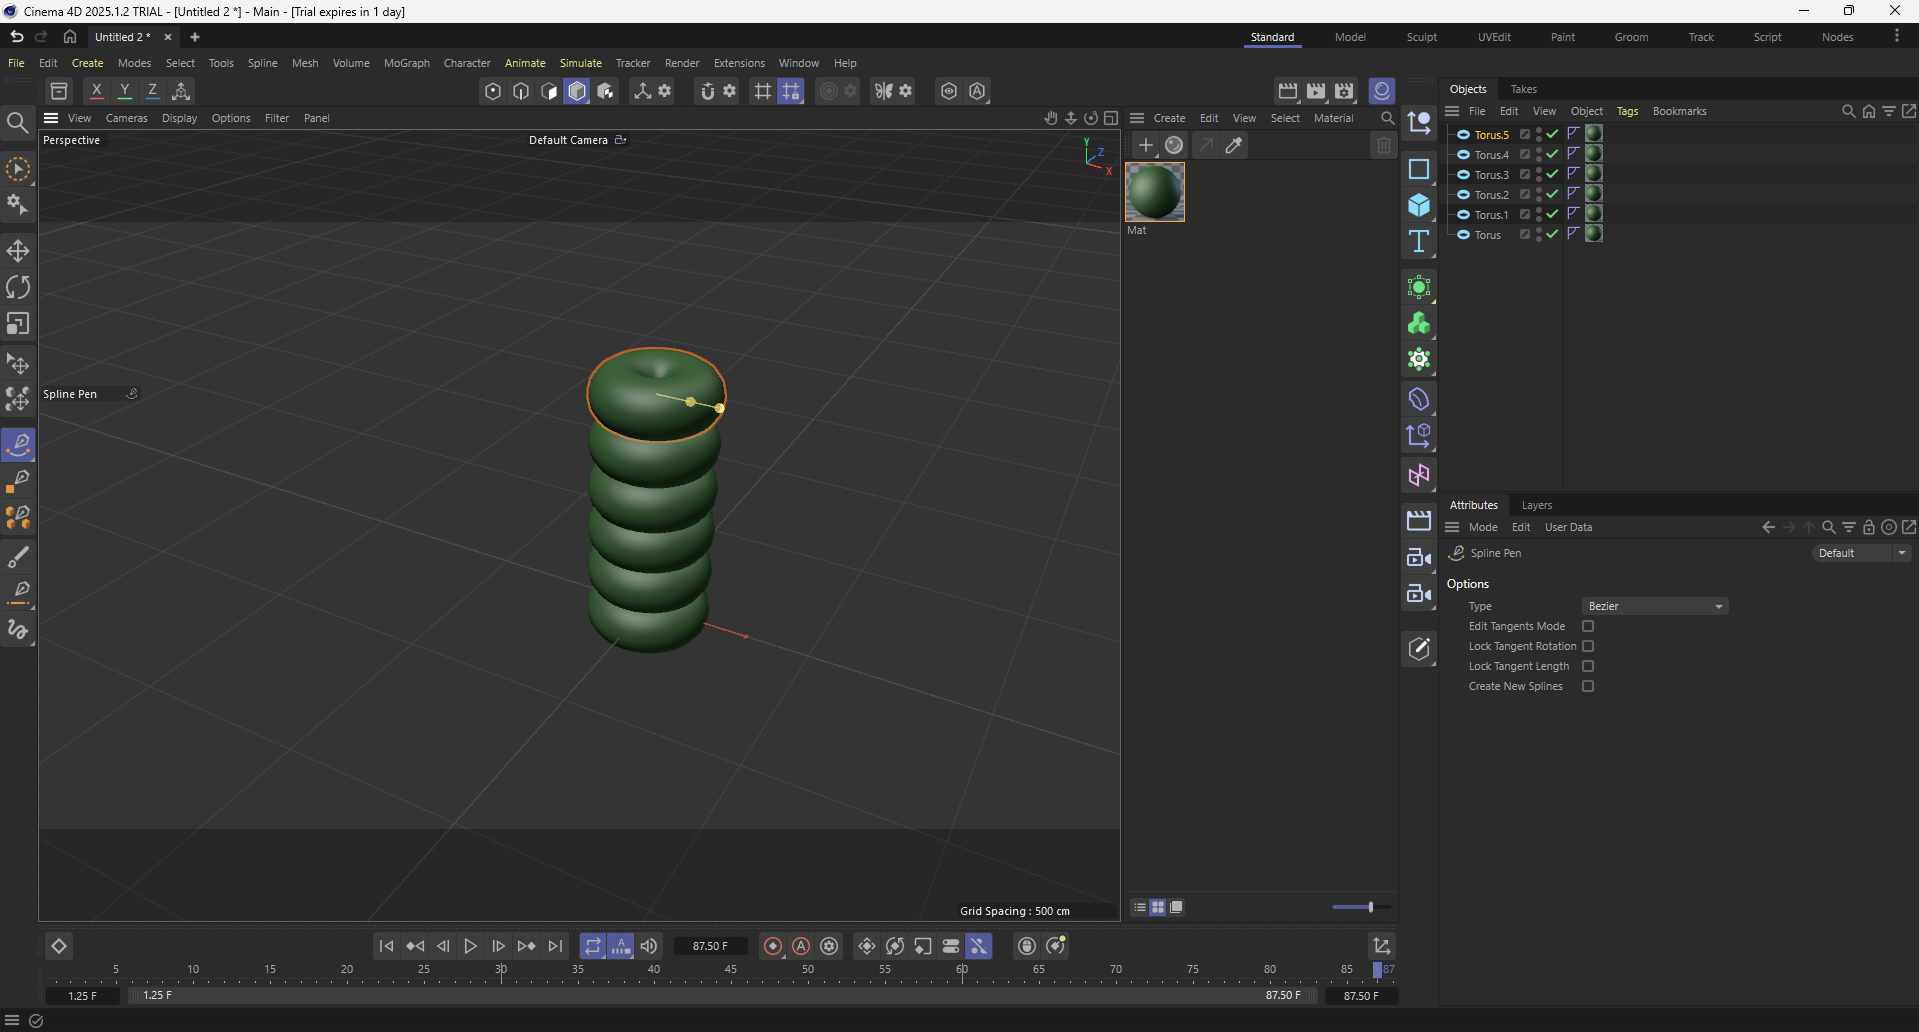Select the Move tool
Screen dimensions: 1919x1032
18,251
